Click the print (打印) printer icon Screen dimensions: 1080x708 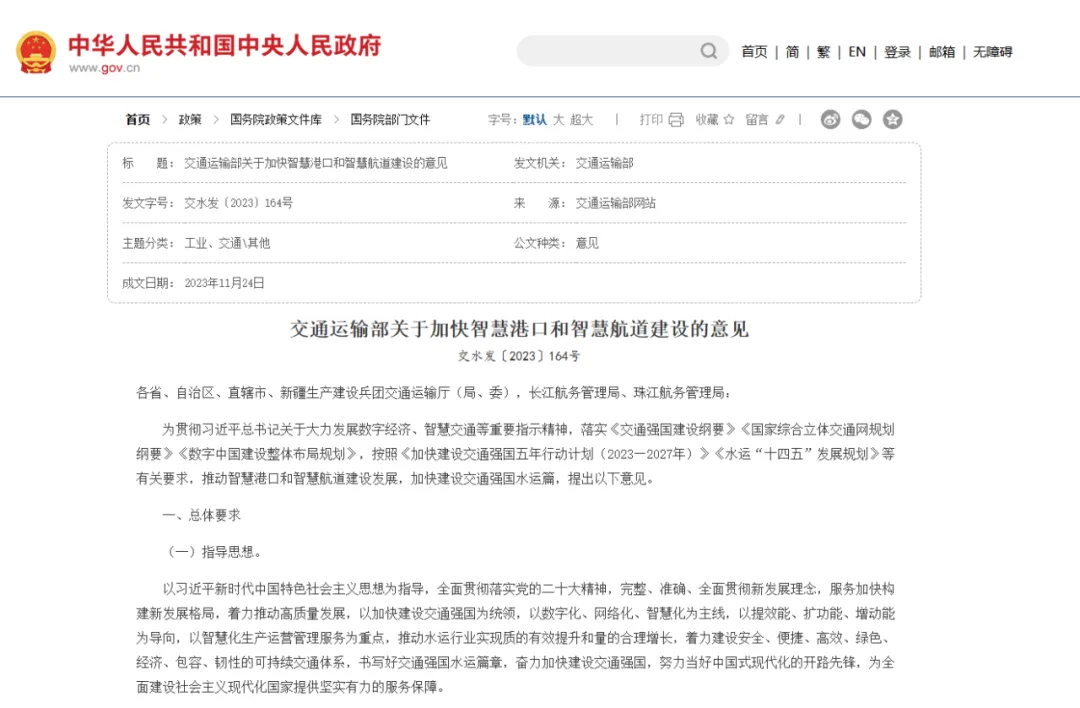click(x=676, y=120)
